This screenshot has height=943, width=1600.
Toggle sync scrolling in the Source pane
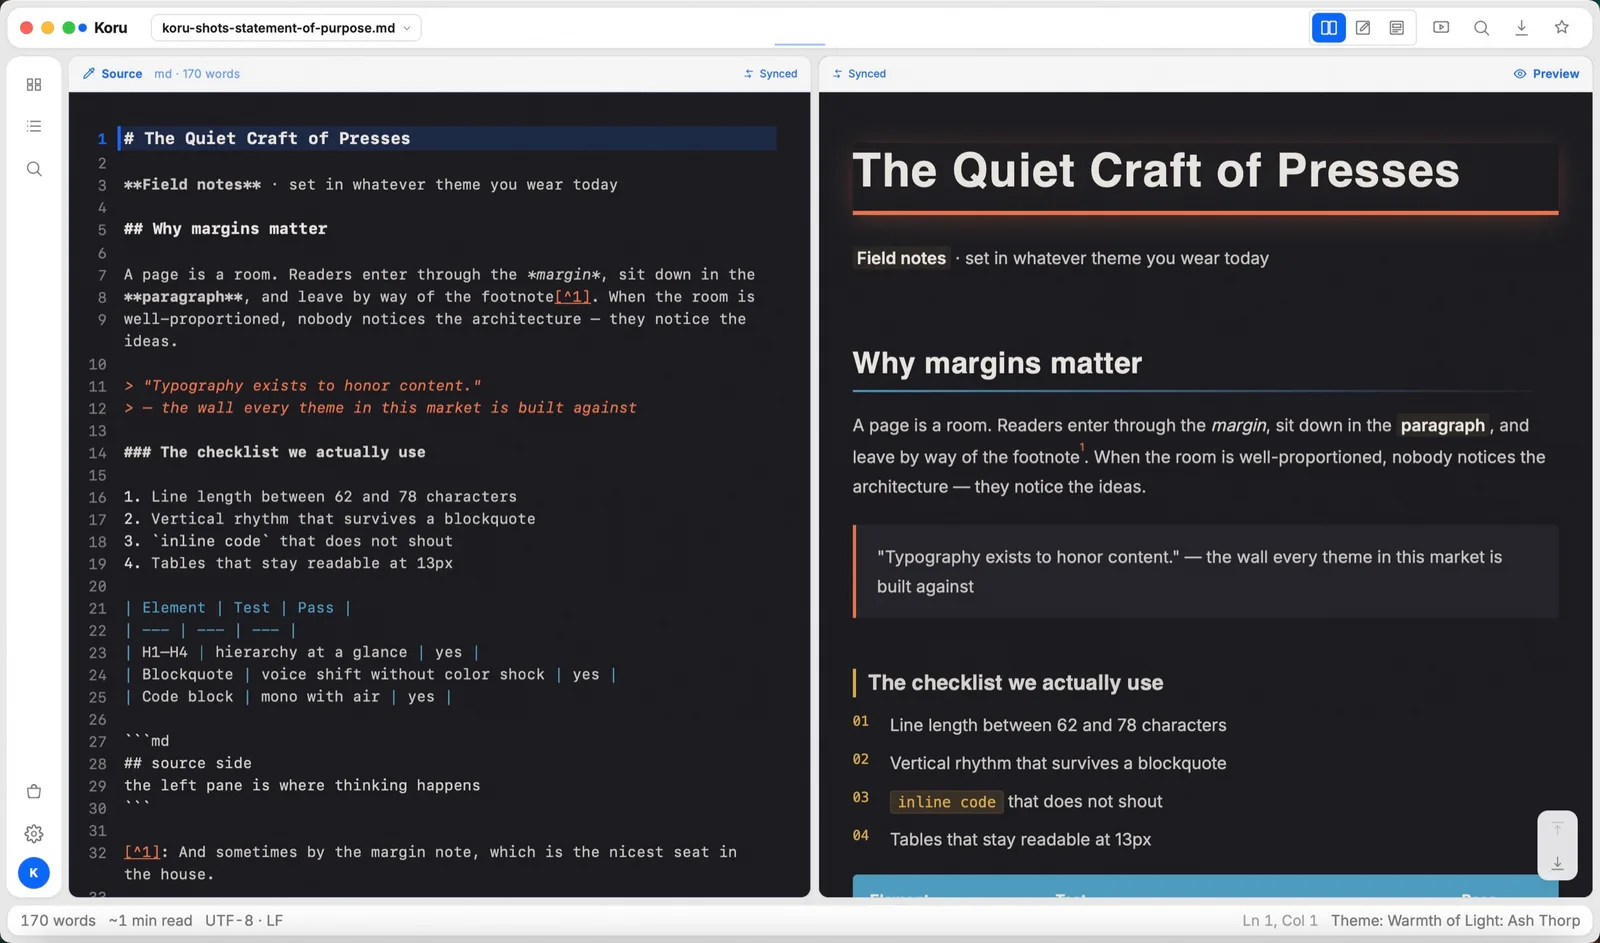[771, 74]
